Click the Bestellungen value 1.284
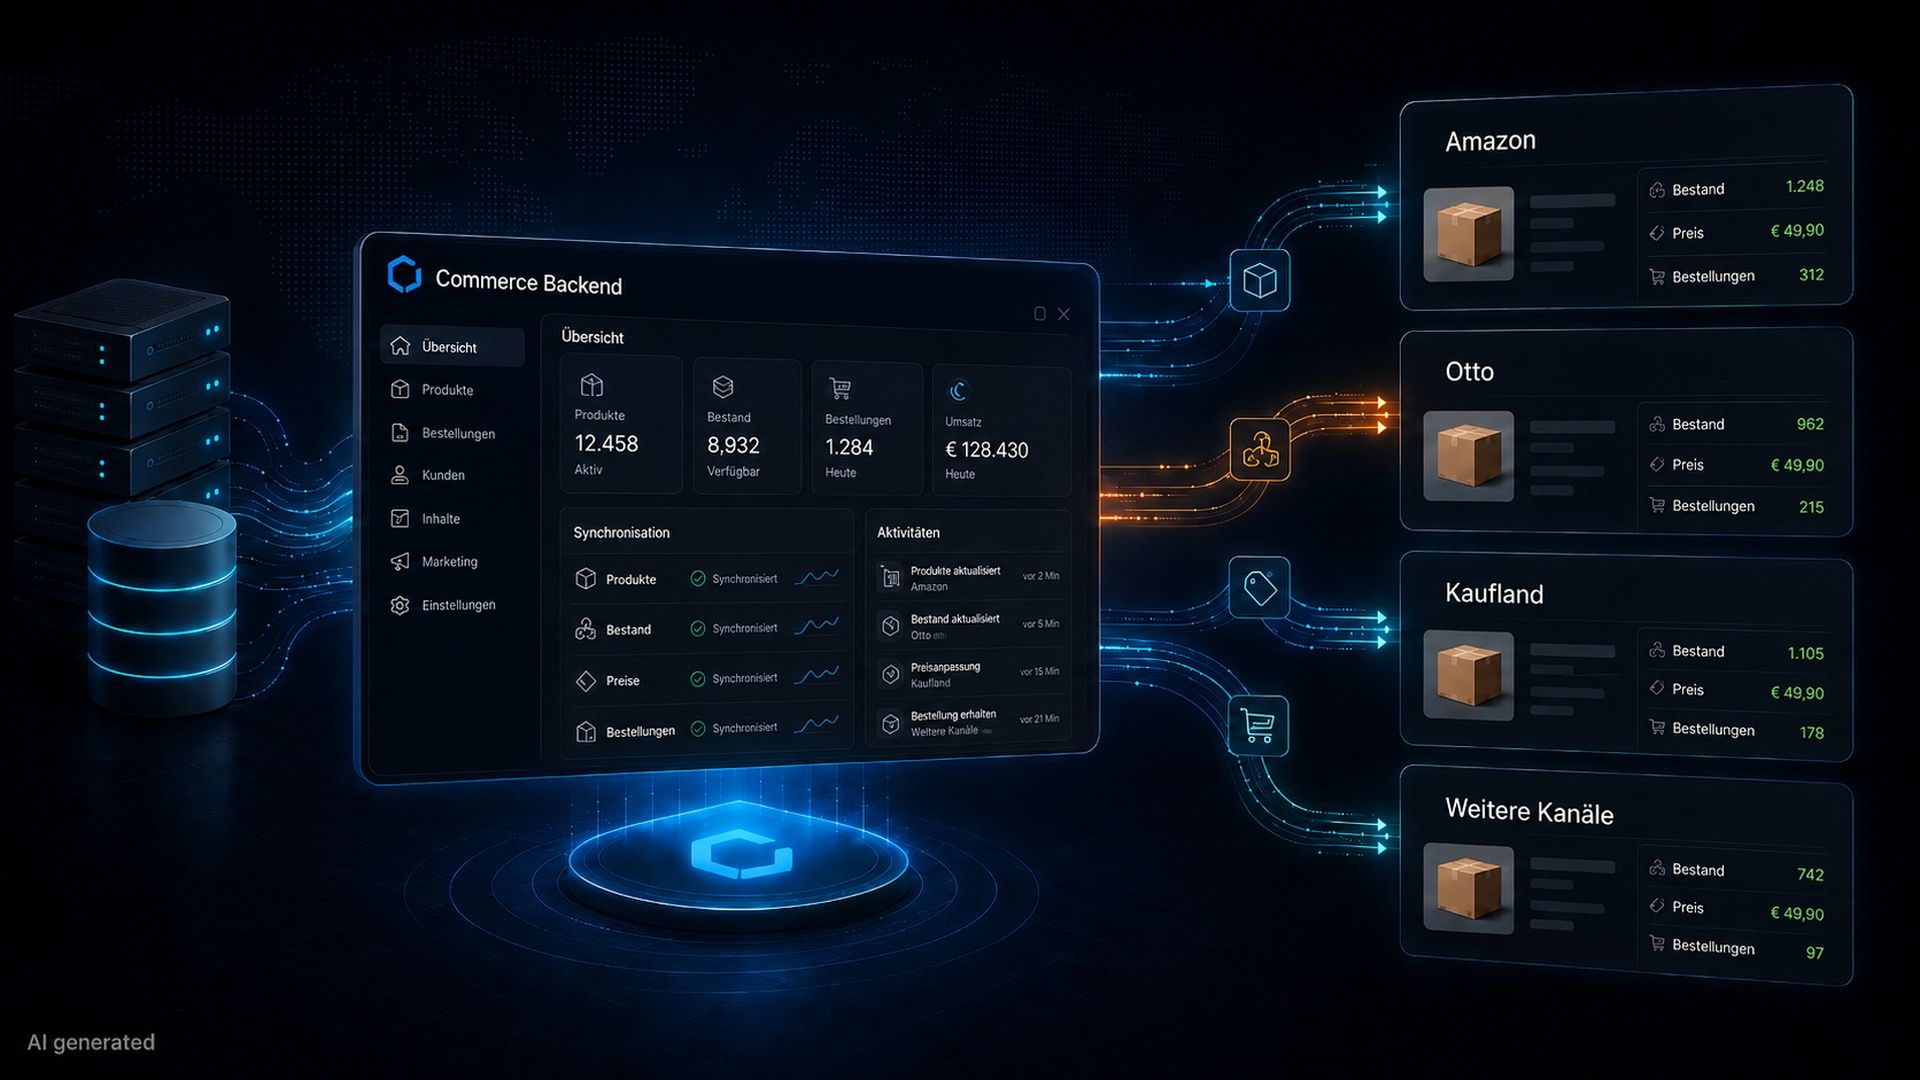 [849, 447]
